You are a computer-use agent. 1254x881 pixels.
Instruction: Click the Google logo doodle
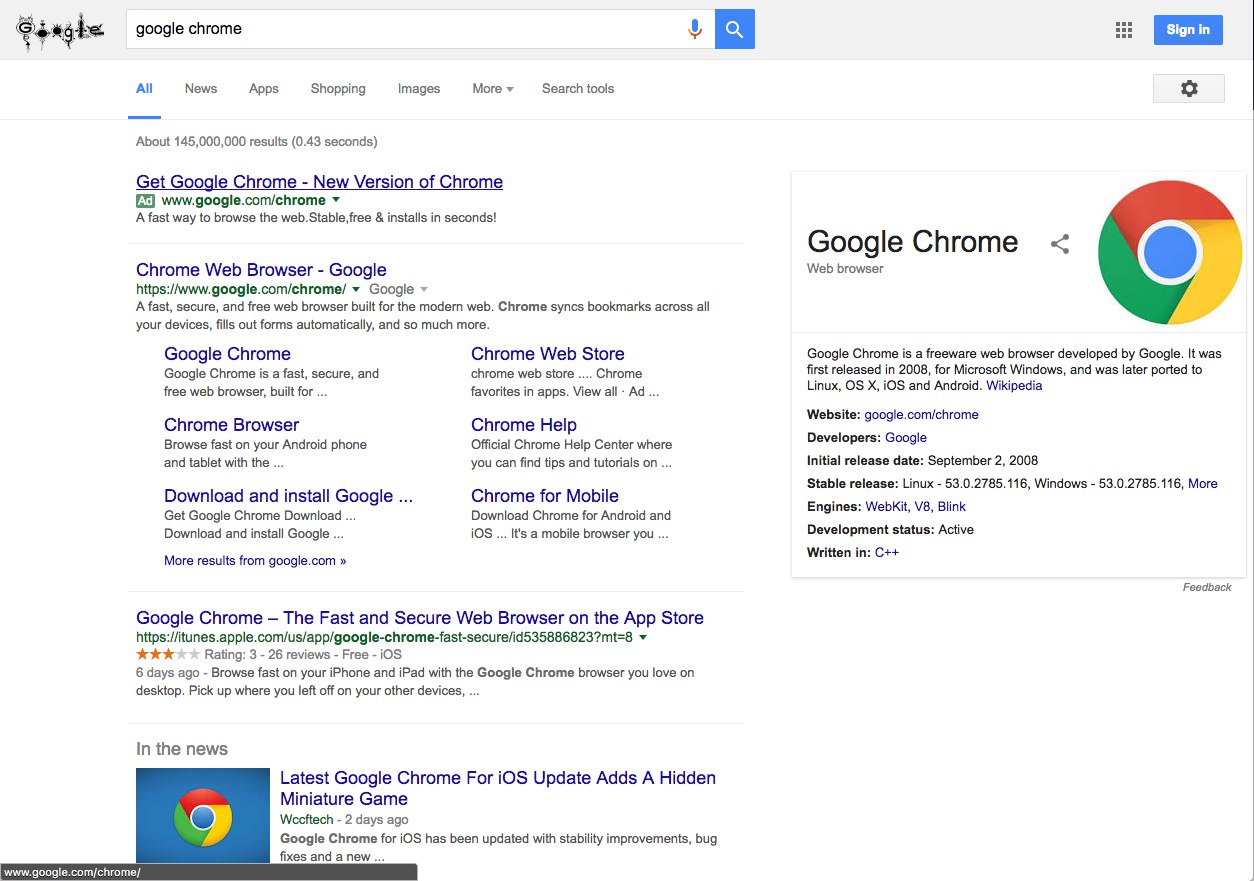pos(60,30)
